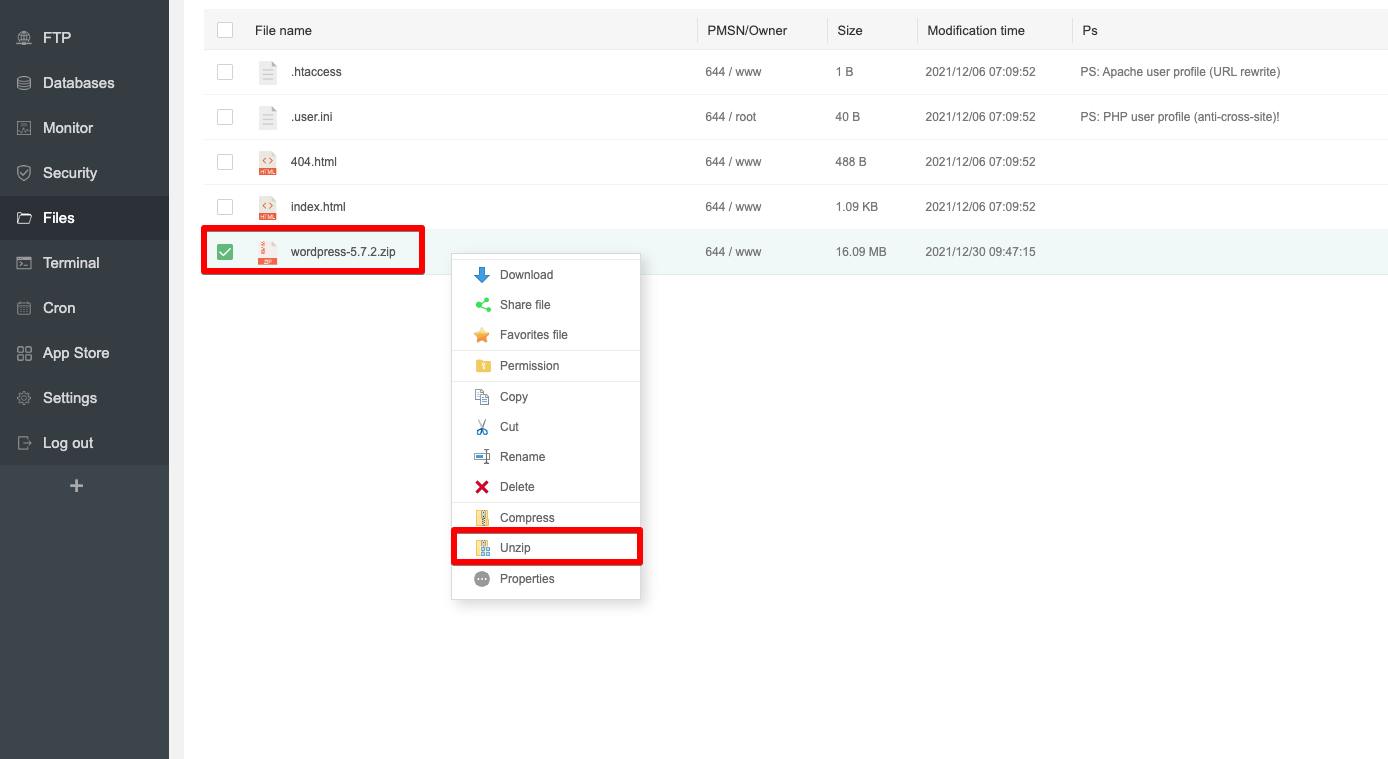Toggle the select-all checkbox in header
Viewport: 1388px width, 759px height.
(x=225, y=30)
